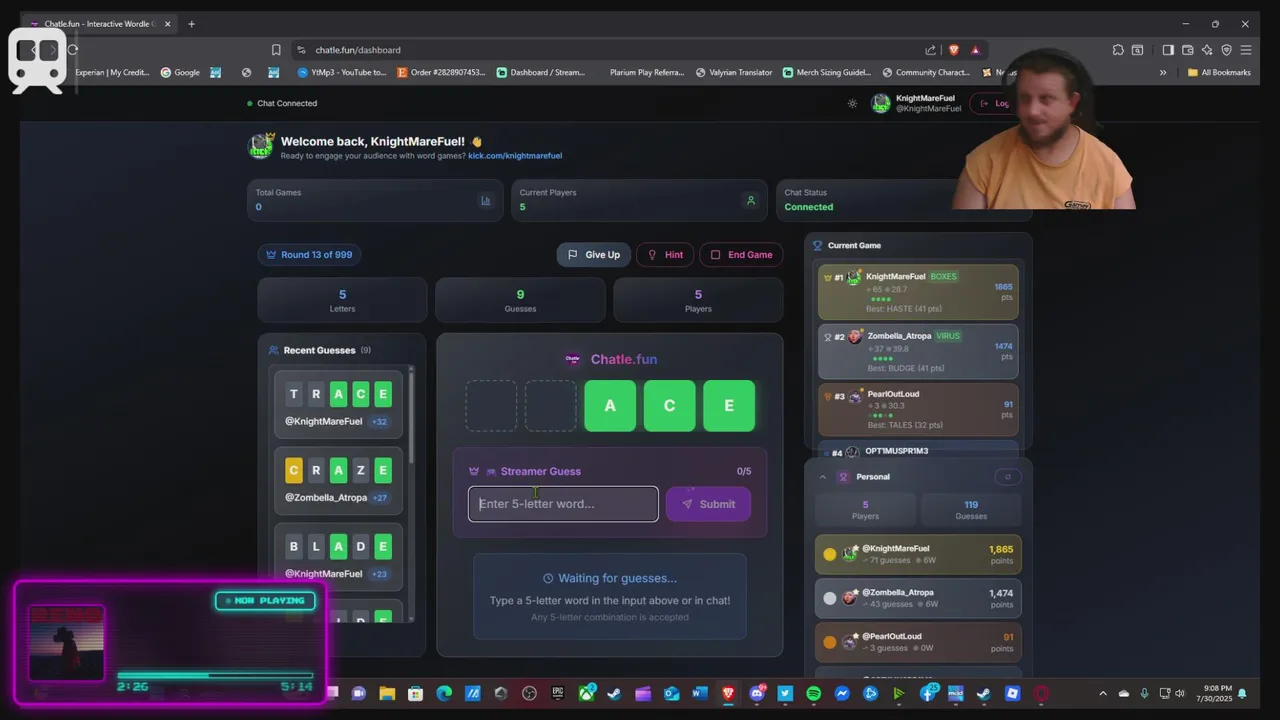This screenshot has width=1280, height=720.
Task: Request a Hint for the word
Action: 665,255
